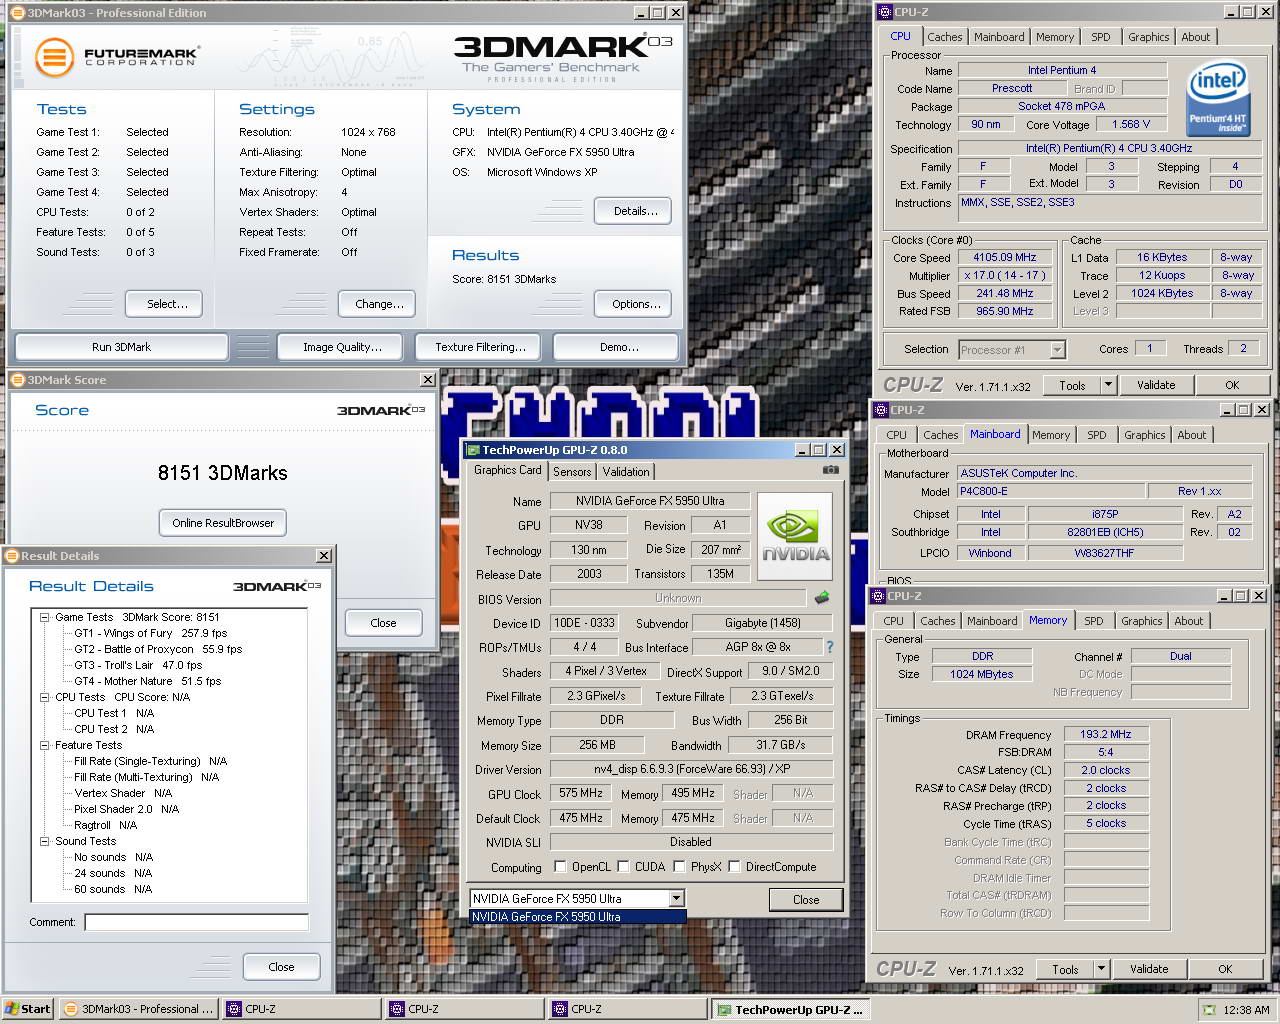Select the Ragtroll N/A row

tap(105, 825)
